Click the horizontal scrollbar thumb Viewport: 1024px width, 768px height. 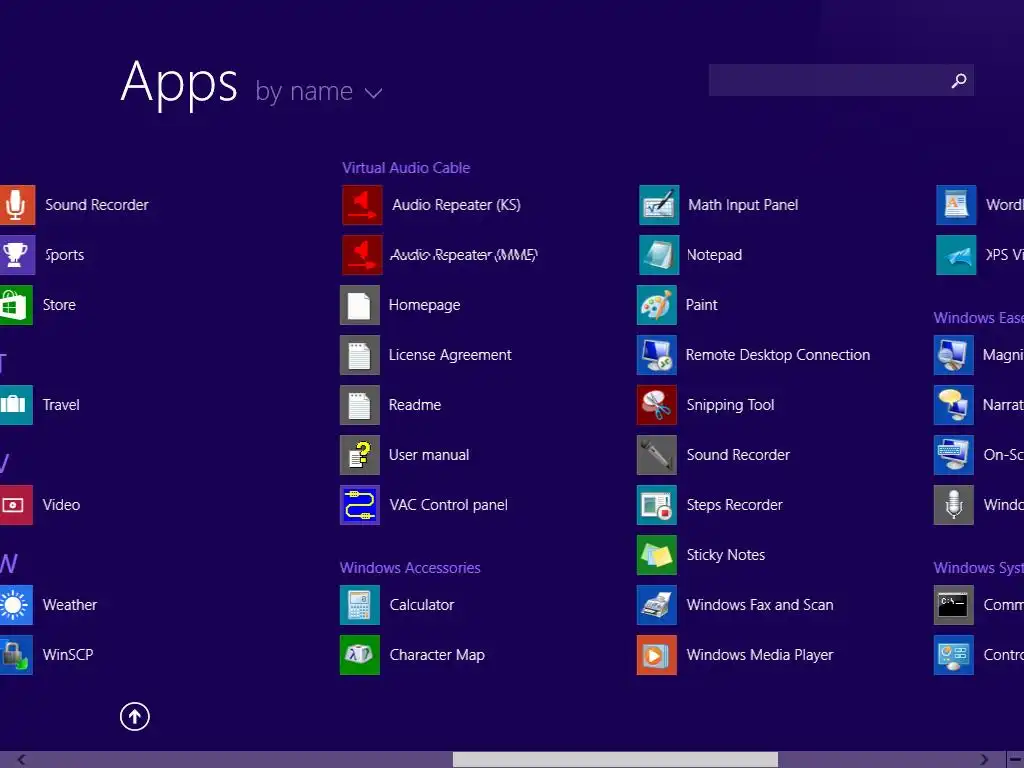pos(615,760)
